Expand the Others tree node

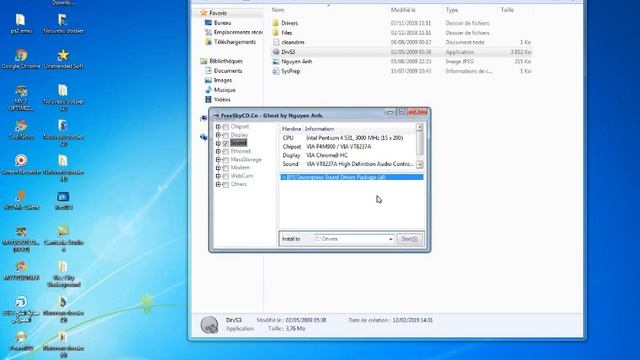pyautogui.click(x=218, y=184)
